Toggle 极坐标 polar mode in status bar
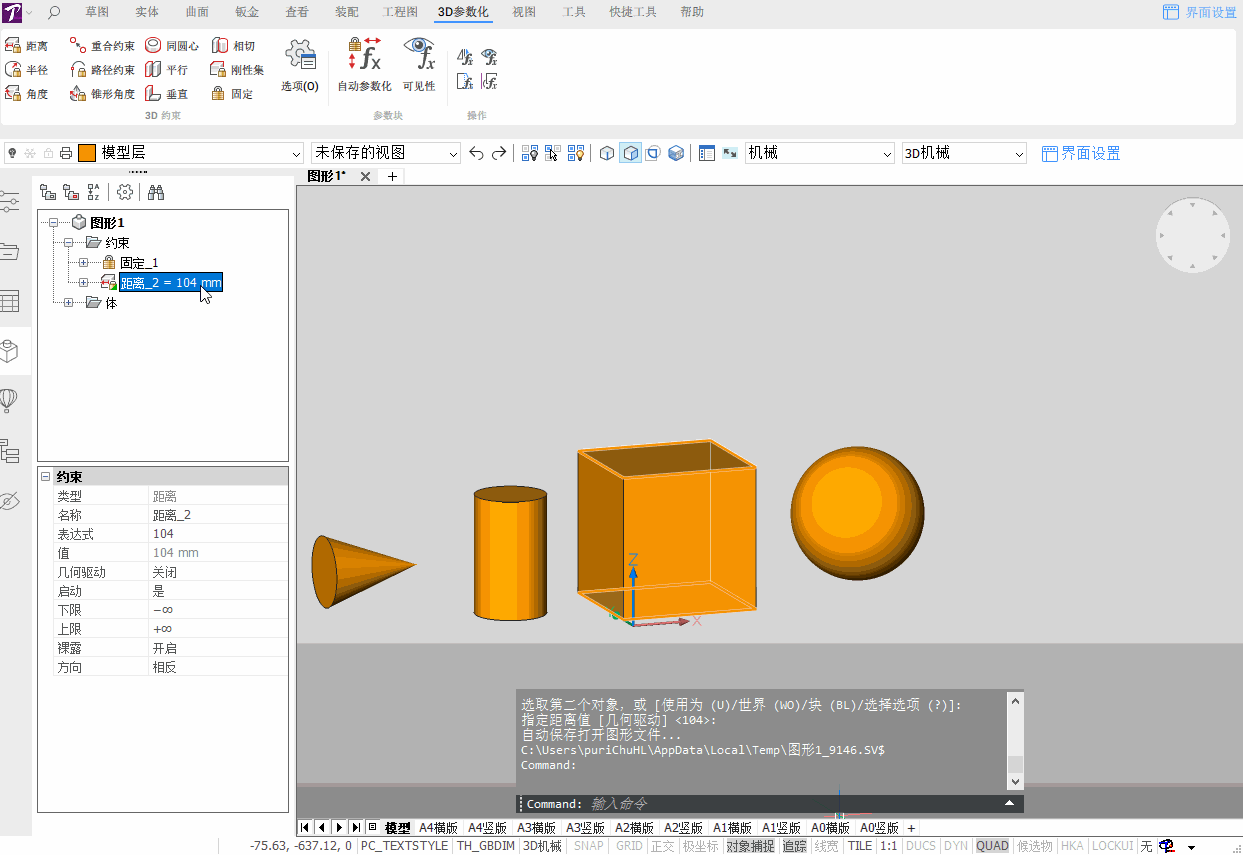This screenshot has height=855, width=1243. pyautogui.click(x=700, y=846)
